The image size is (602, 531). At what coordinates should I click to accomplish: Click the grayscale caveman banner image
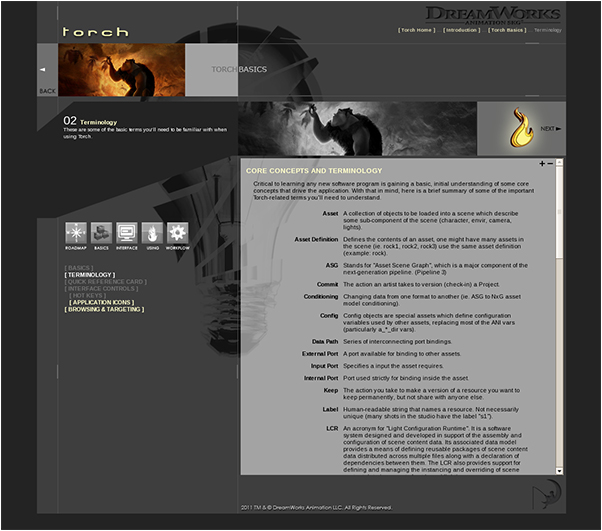click(x=357, y=128)
